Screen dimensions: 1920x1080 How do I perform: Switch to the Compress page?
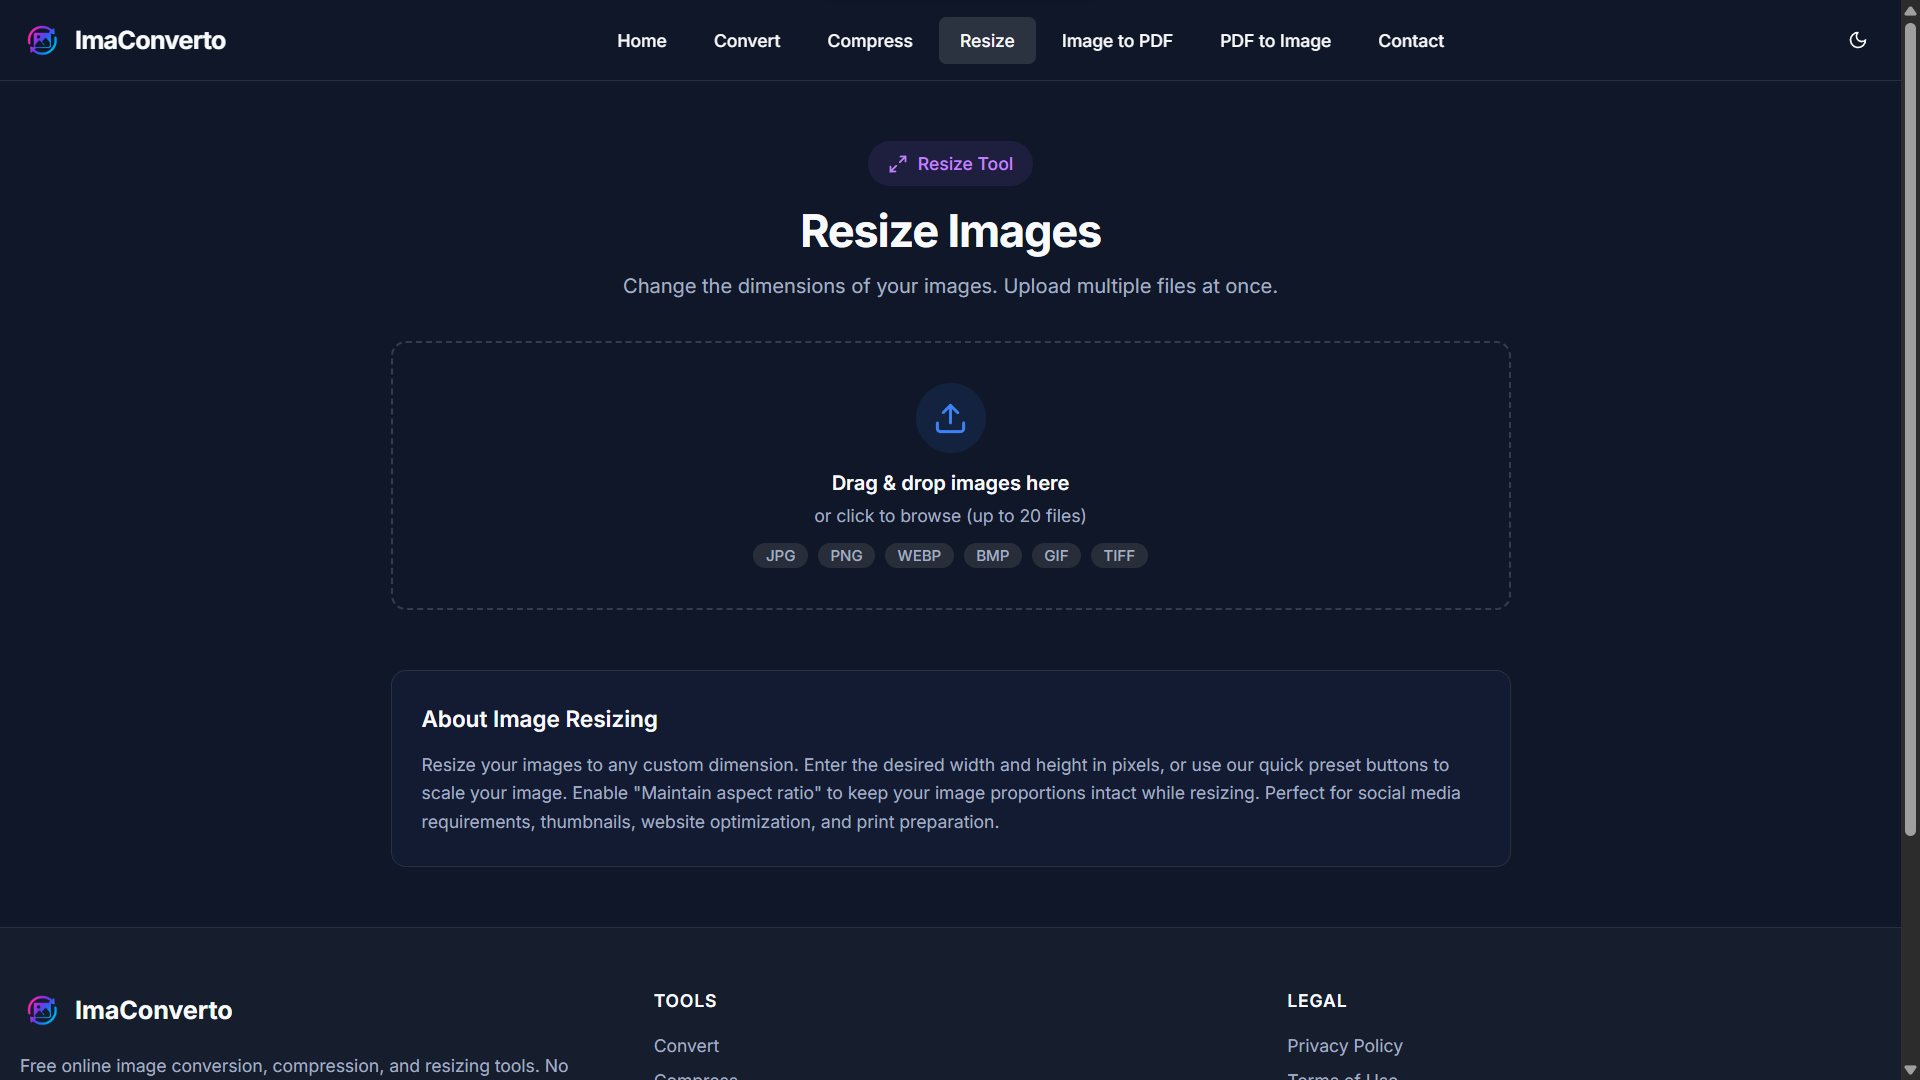[x=869, y=40]
